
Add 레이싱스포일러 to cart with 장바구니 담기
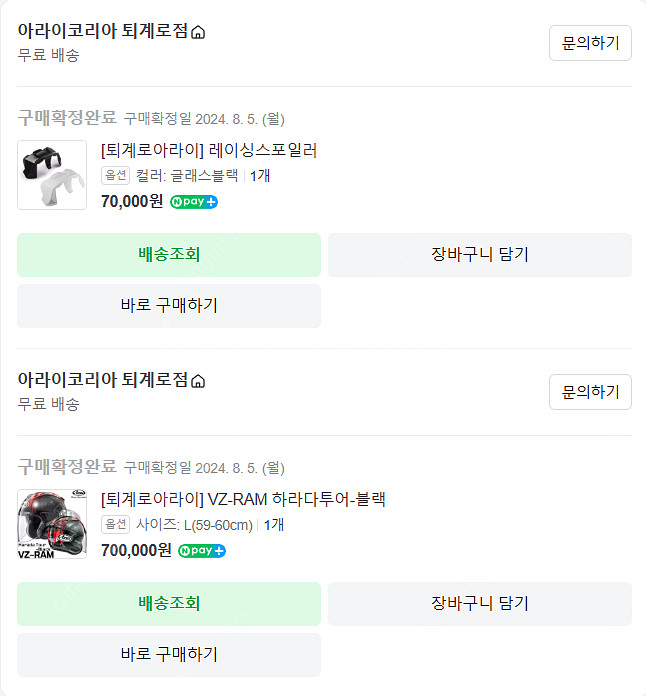480,254
